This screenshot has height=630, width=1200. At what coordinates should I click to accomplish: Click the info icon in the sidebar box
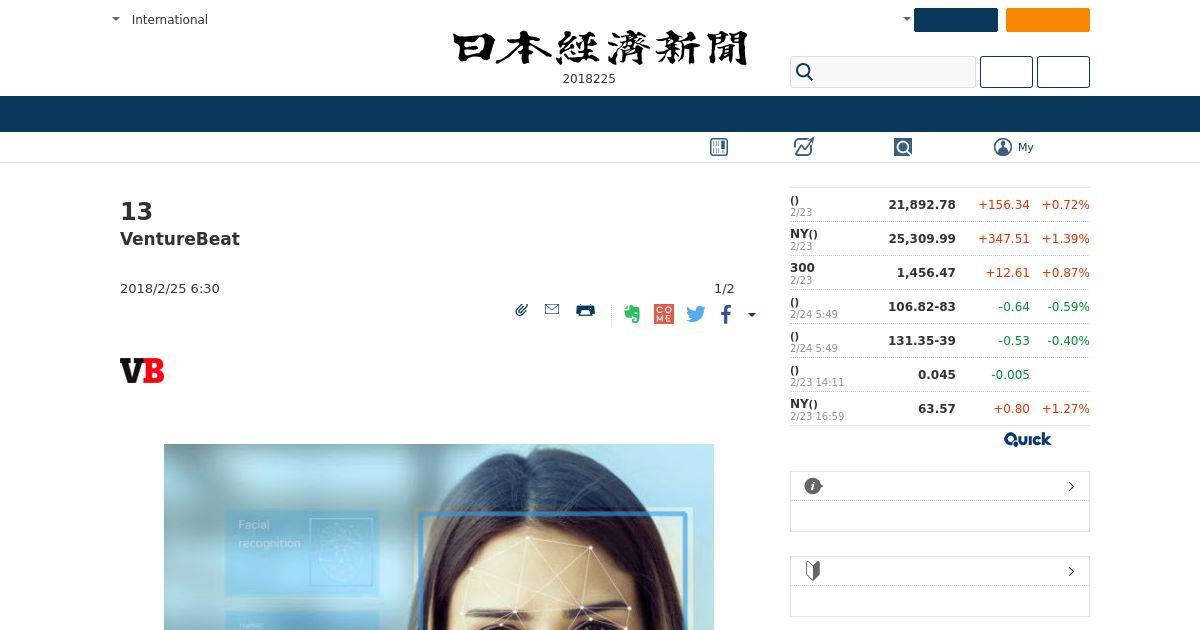pyautogui.click(x=813, y=486)
